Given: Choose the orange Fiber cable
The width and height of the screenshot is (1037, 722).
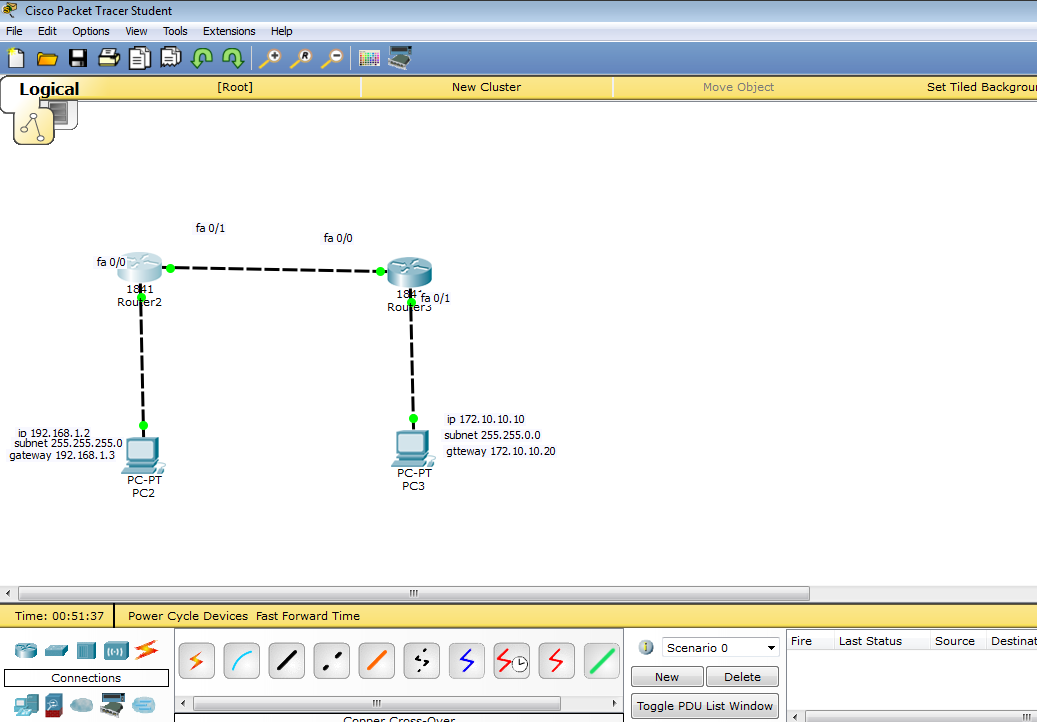Looking at the screenshot, I should pos(376,661).
